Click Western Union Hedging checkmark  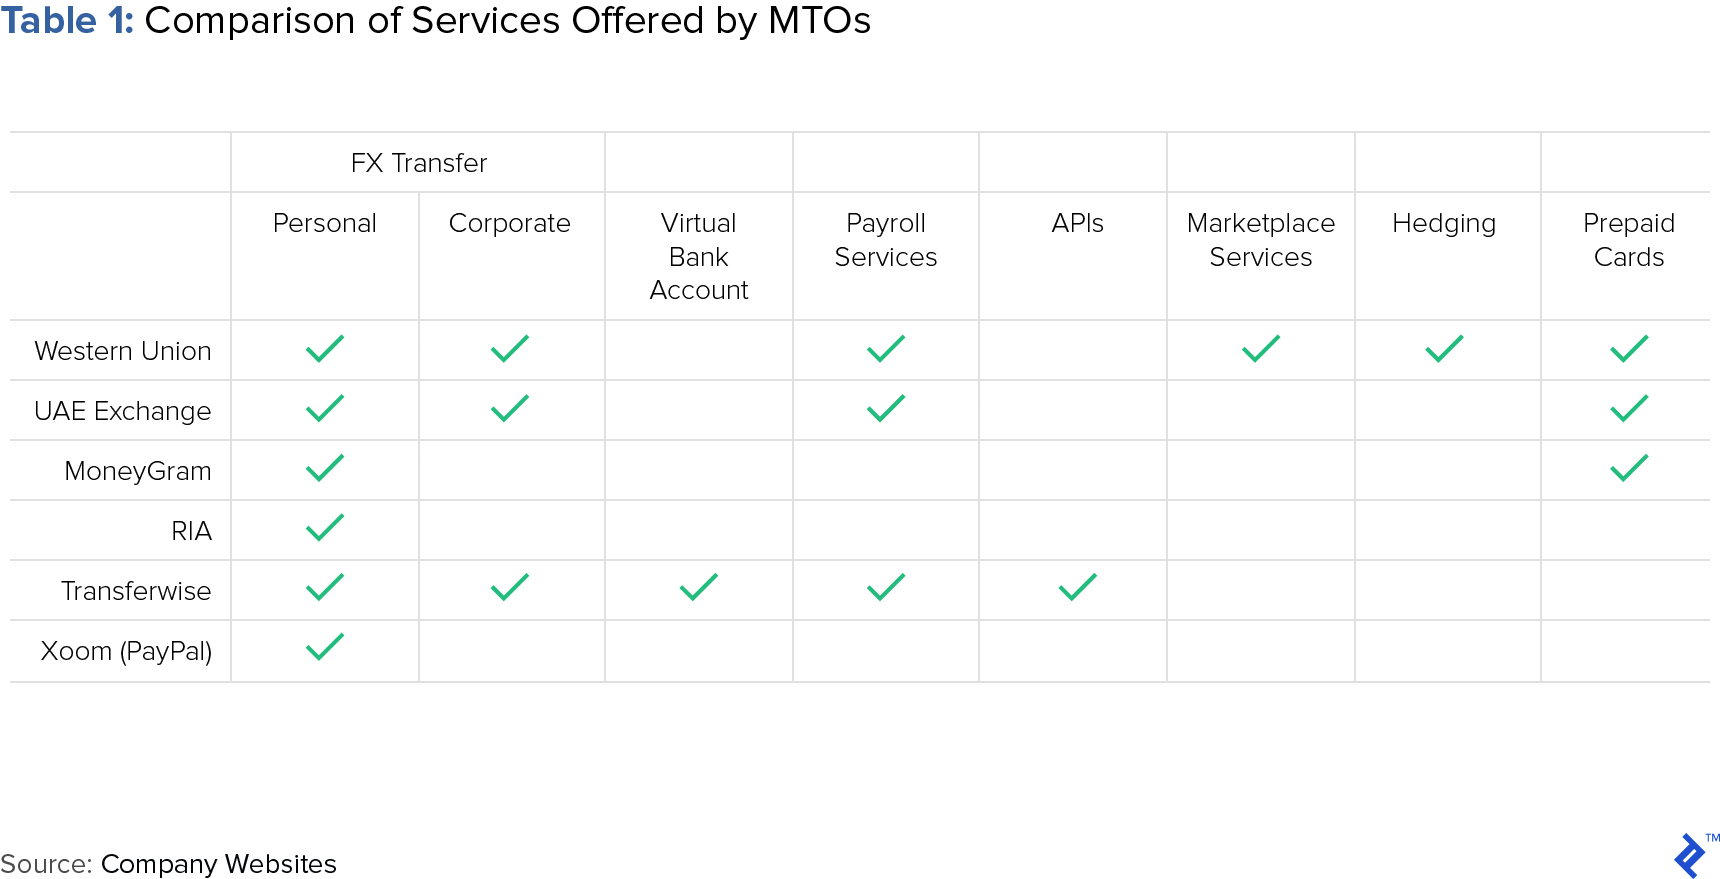coord(1444,348)
